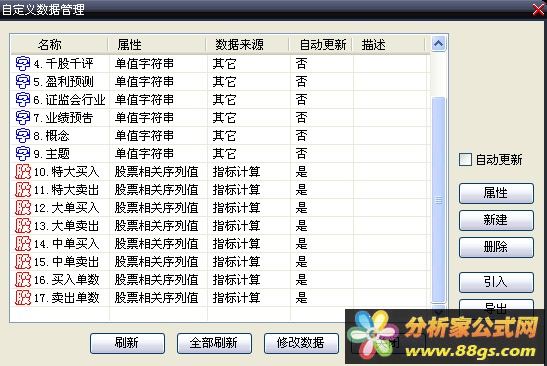Image resolution: width=547 pixels, height=366 pixels.
Task: Click 否 in the 证监会行业 row
Action: tap(301, 100)
